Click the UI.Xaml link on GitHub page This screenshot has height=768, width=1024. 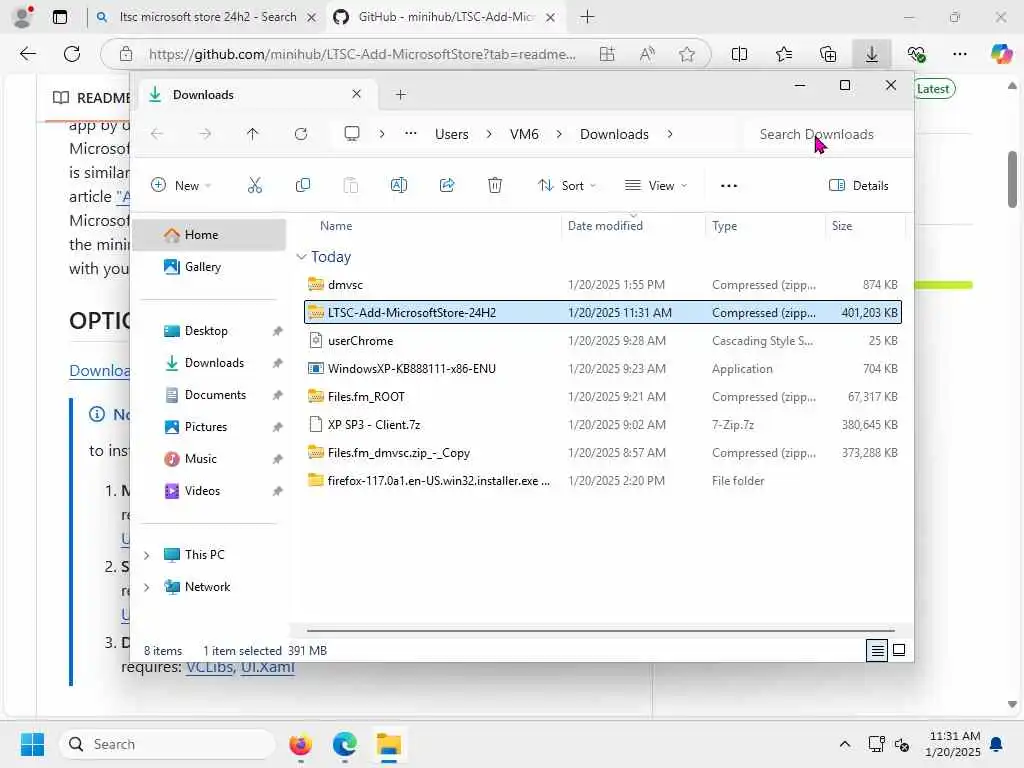point(268,667)
